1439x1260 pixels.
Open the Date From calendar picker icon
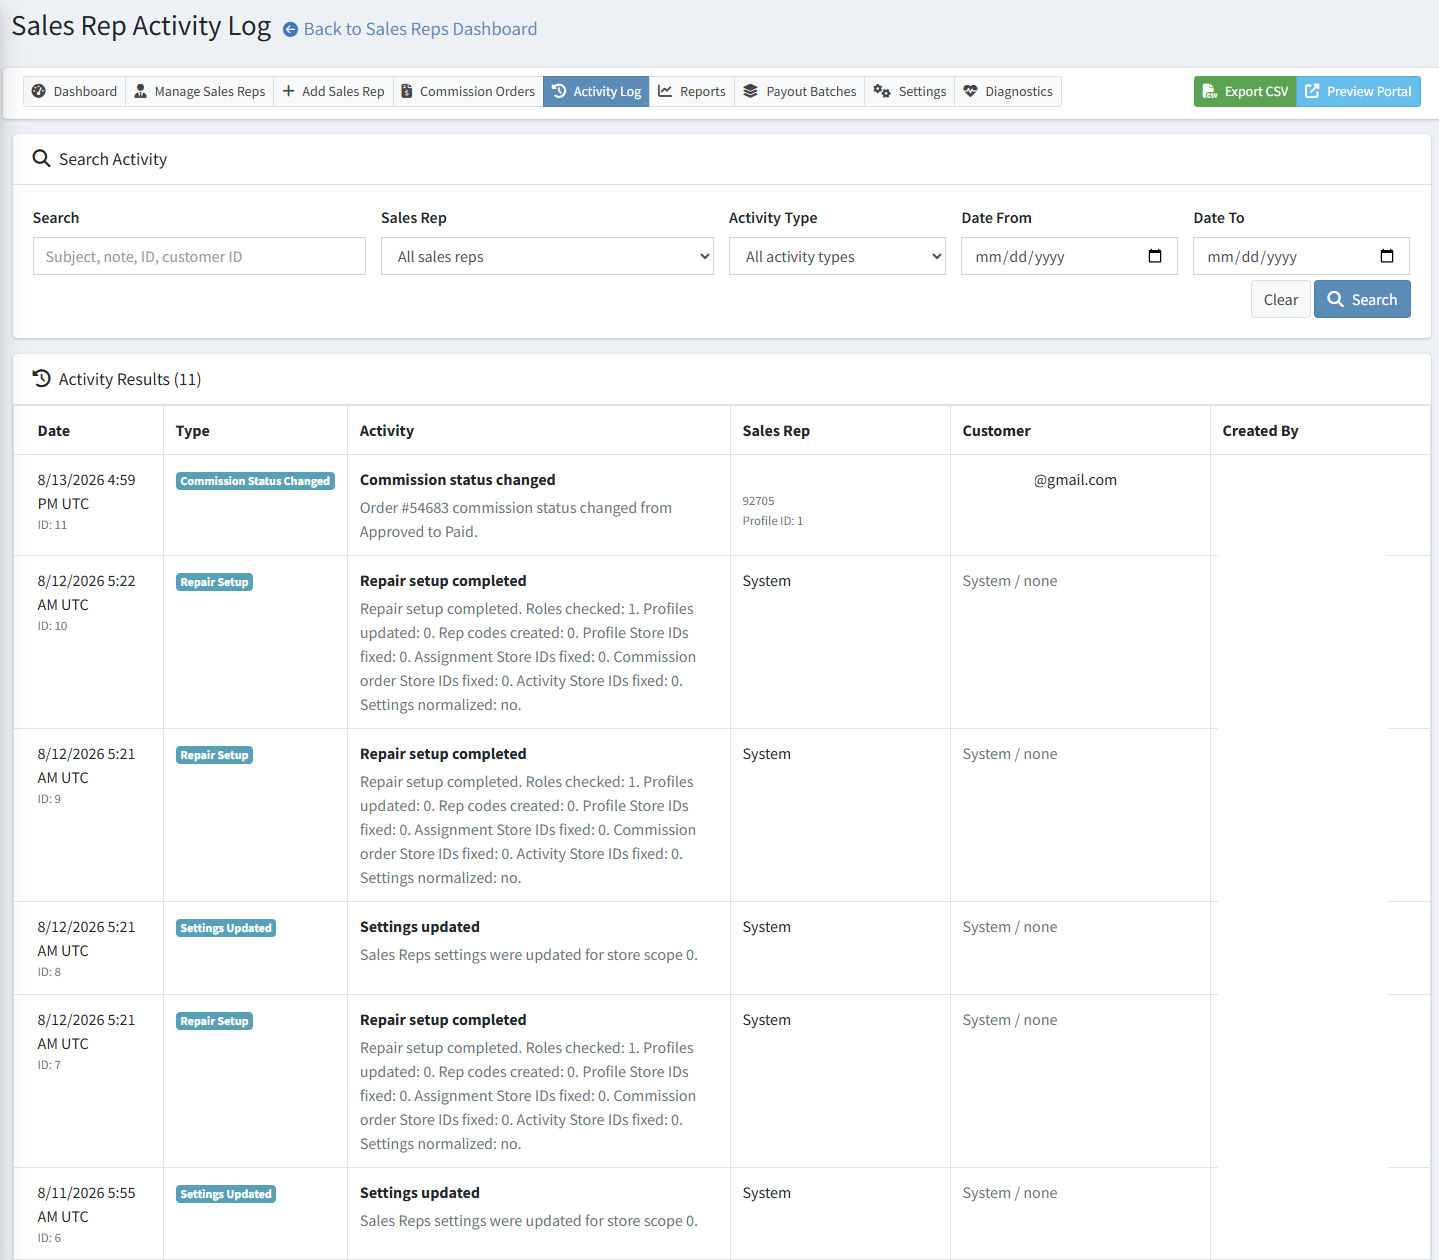coord(1155,256)
